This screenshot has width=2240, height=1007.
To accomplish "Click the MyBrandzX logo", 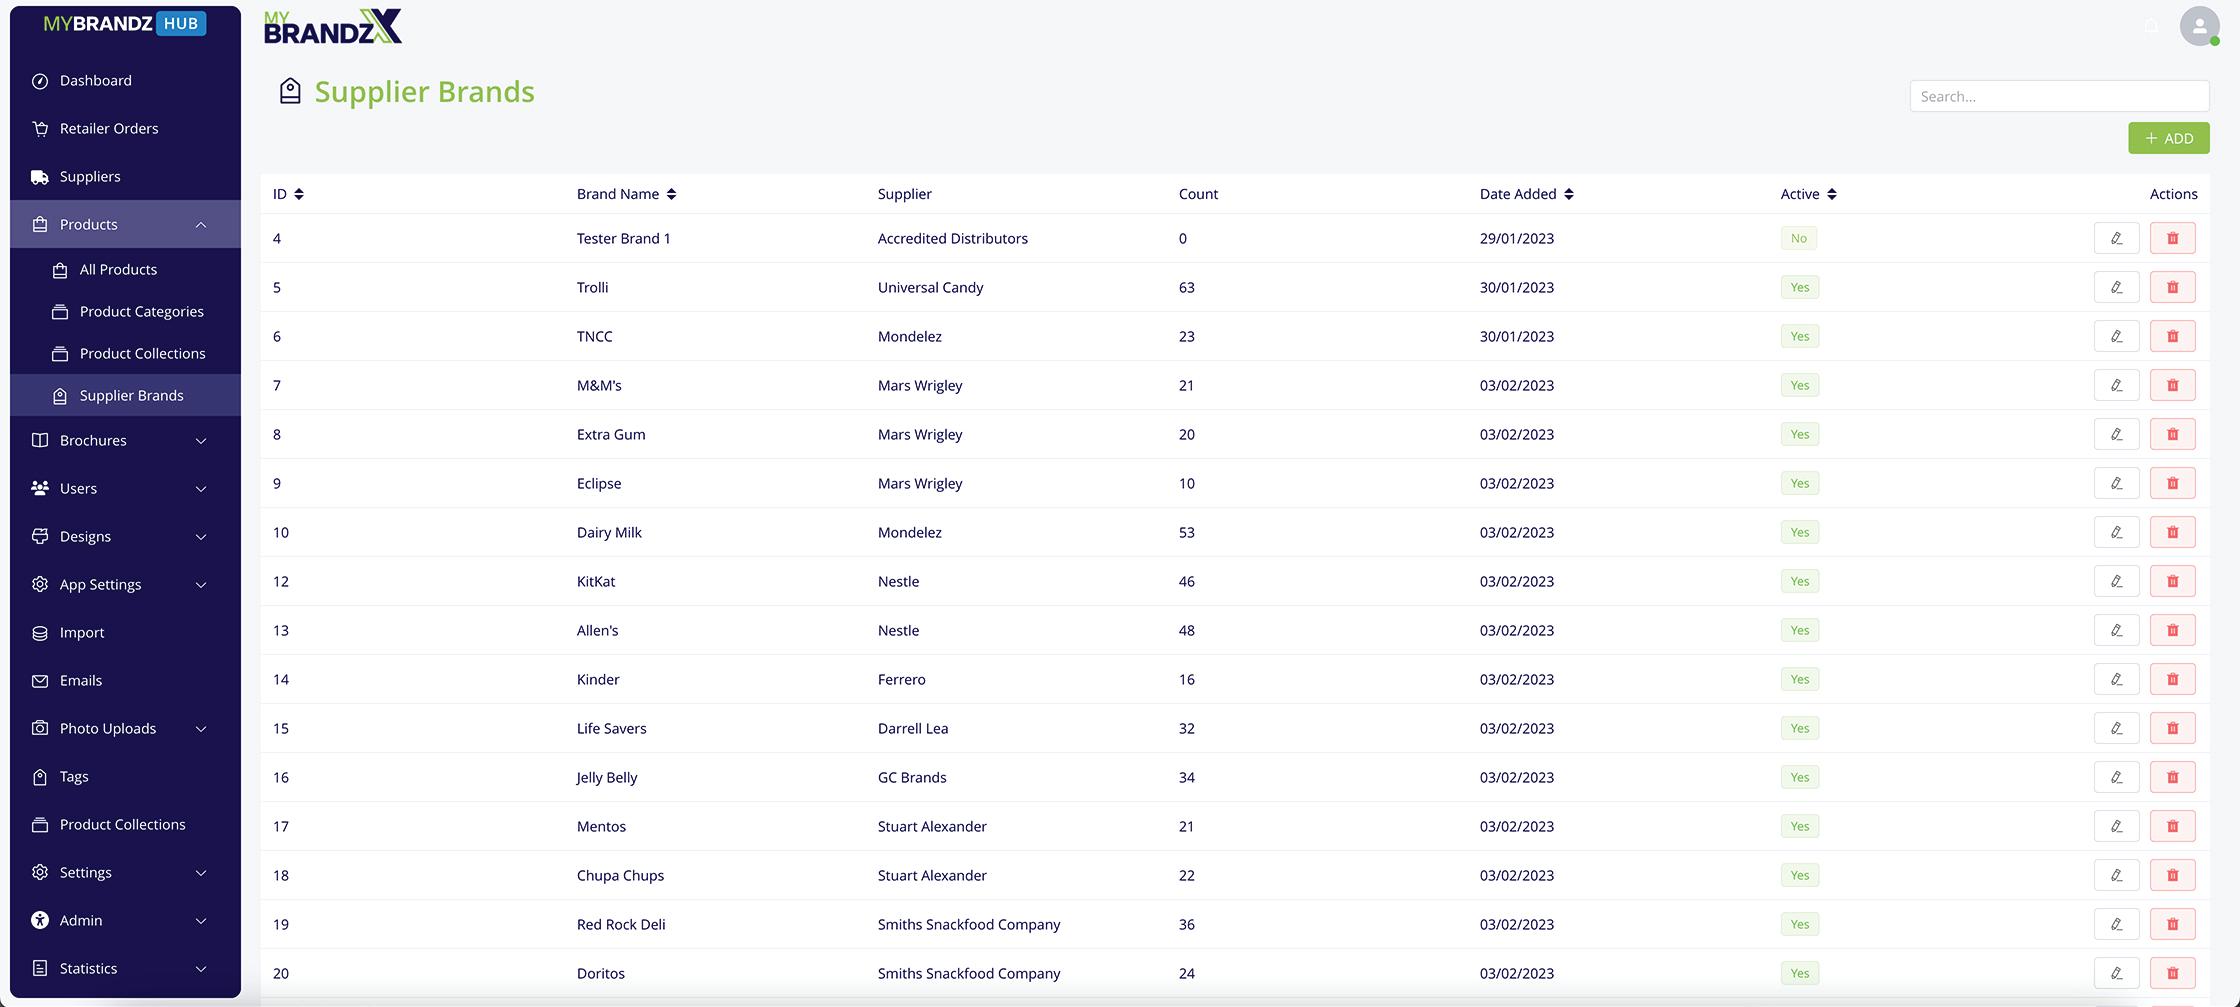I will point(333,27).
